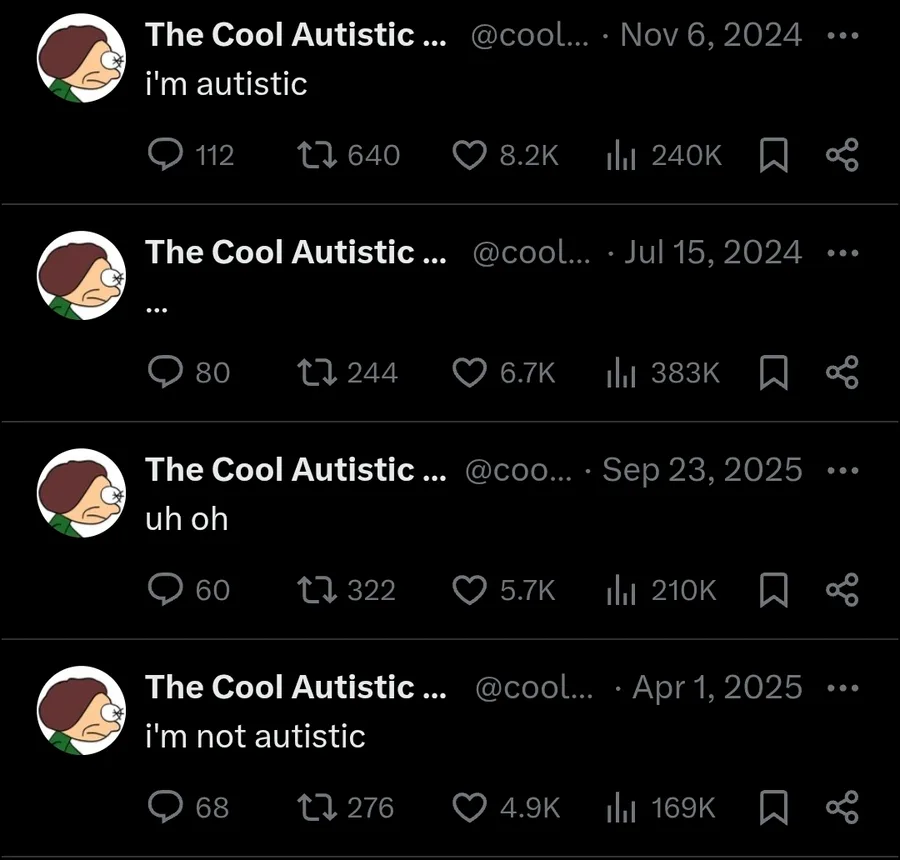Like the tweet with 6.7K likes

(x=469, y=372)
